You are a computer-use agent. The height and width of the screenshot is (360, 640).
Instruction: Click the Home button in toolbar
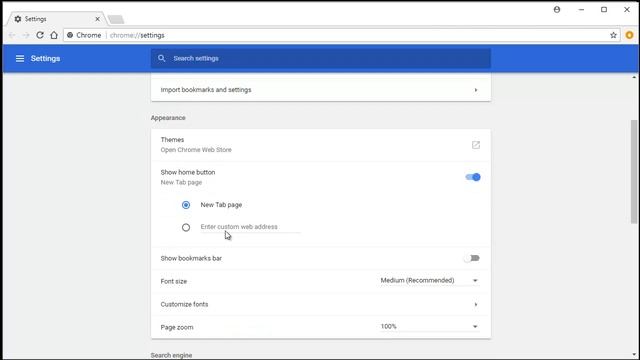point(54,35)
